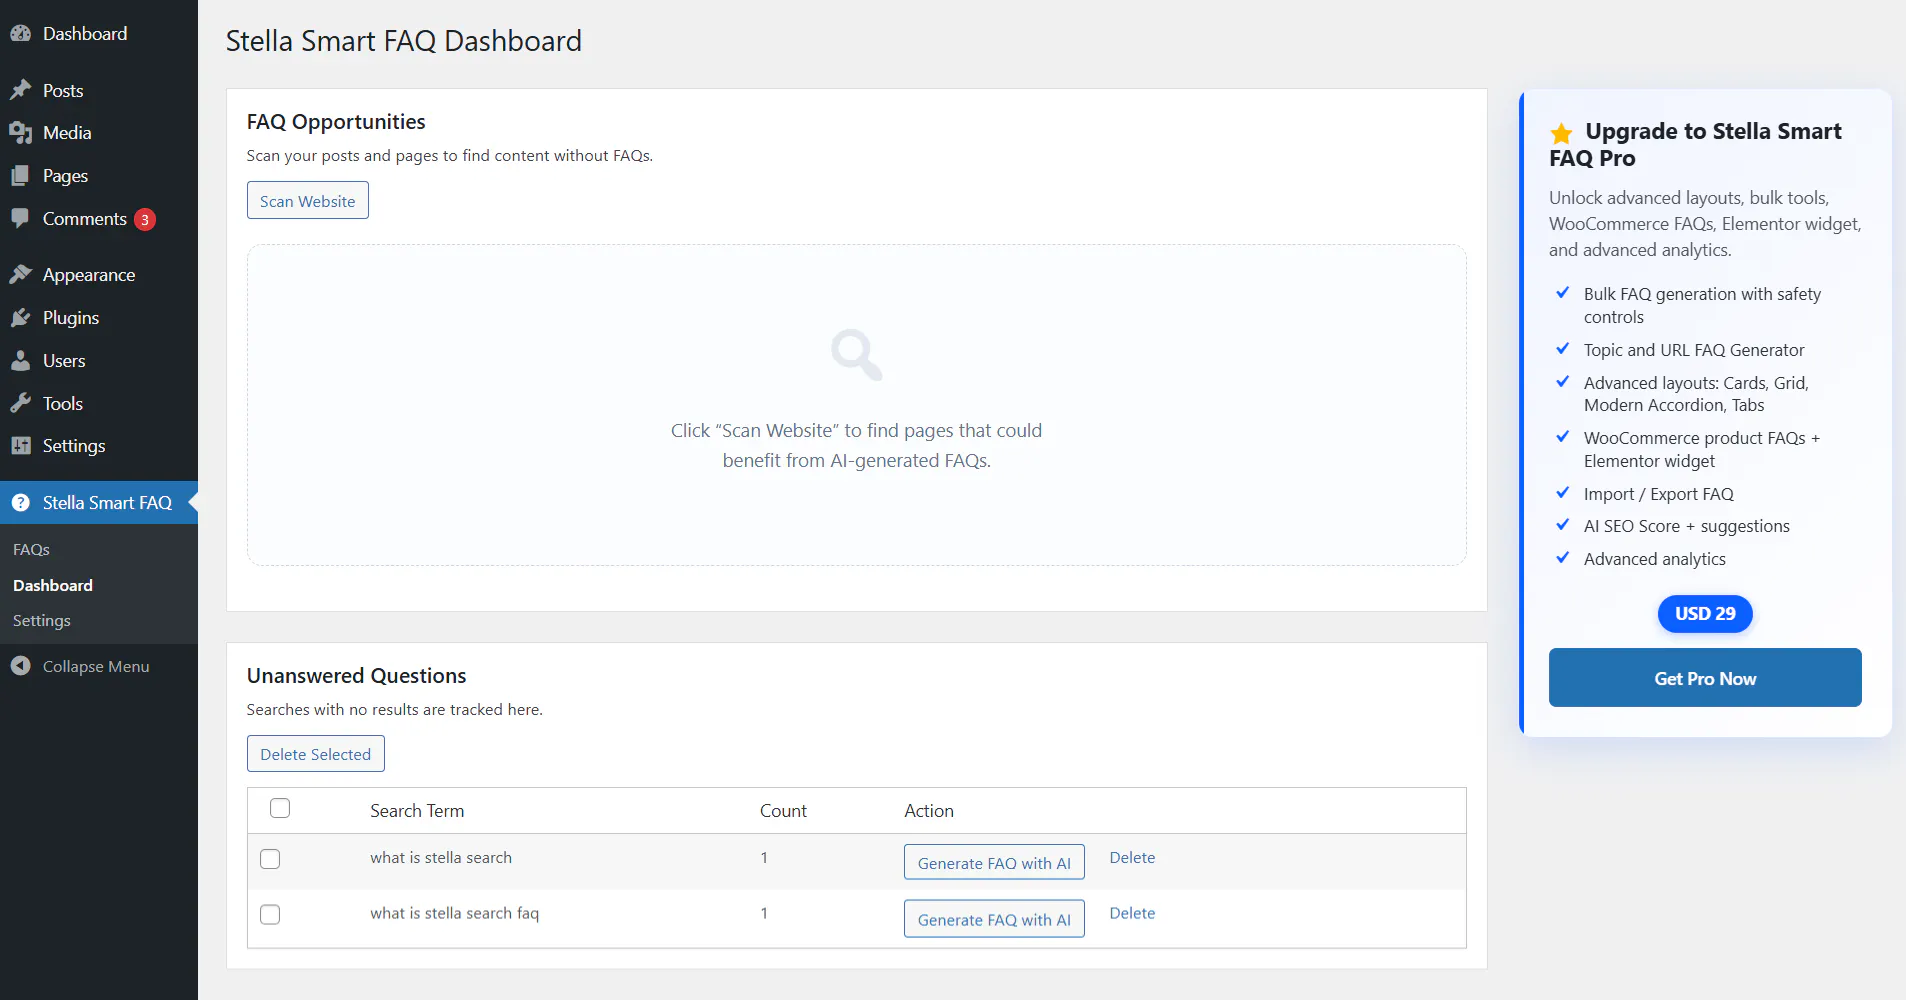Click the magnifier icon in FAQ Opportunities
This screenshot has width=1906, height=1000.
(857, 354)
